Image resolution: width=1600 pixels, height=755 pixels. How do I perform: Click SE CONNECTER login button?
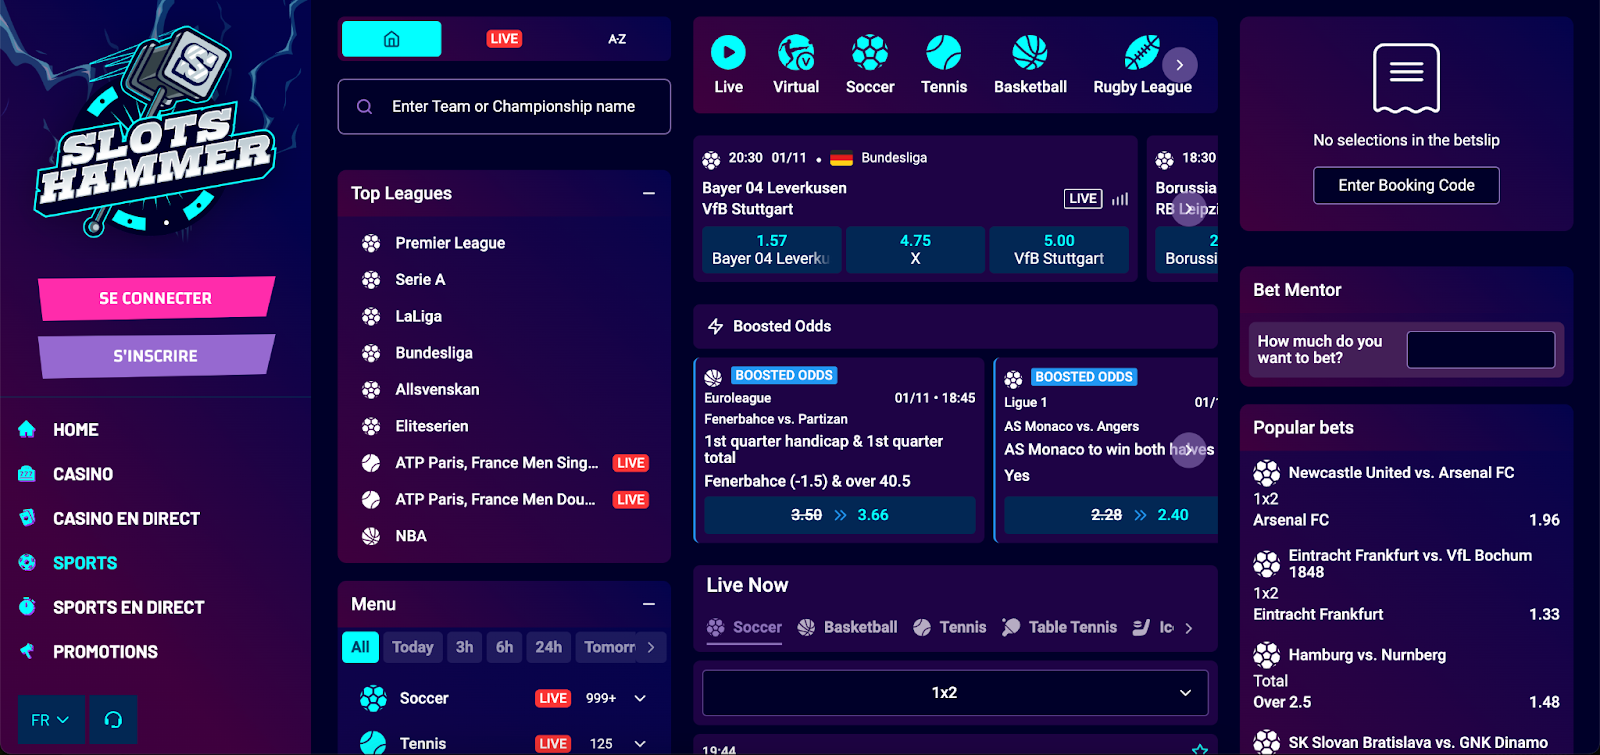[156, 298]
